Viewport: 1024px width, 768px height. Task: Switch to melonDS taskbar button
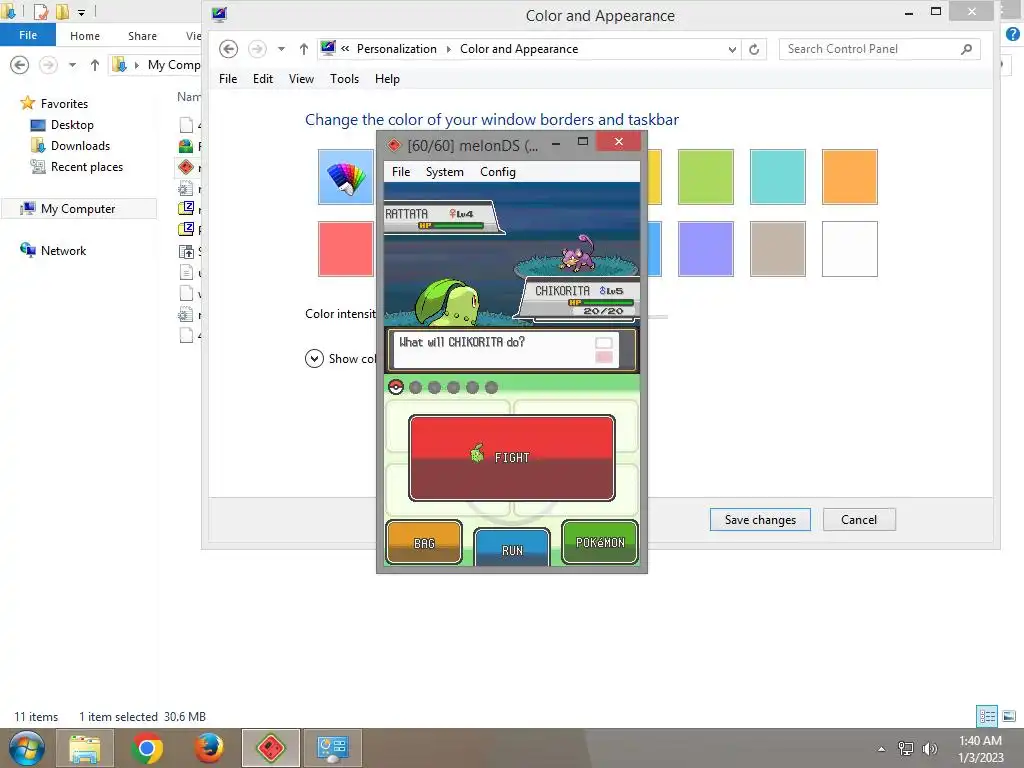pyautogui.click(x=270, y=748)
